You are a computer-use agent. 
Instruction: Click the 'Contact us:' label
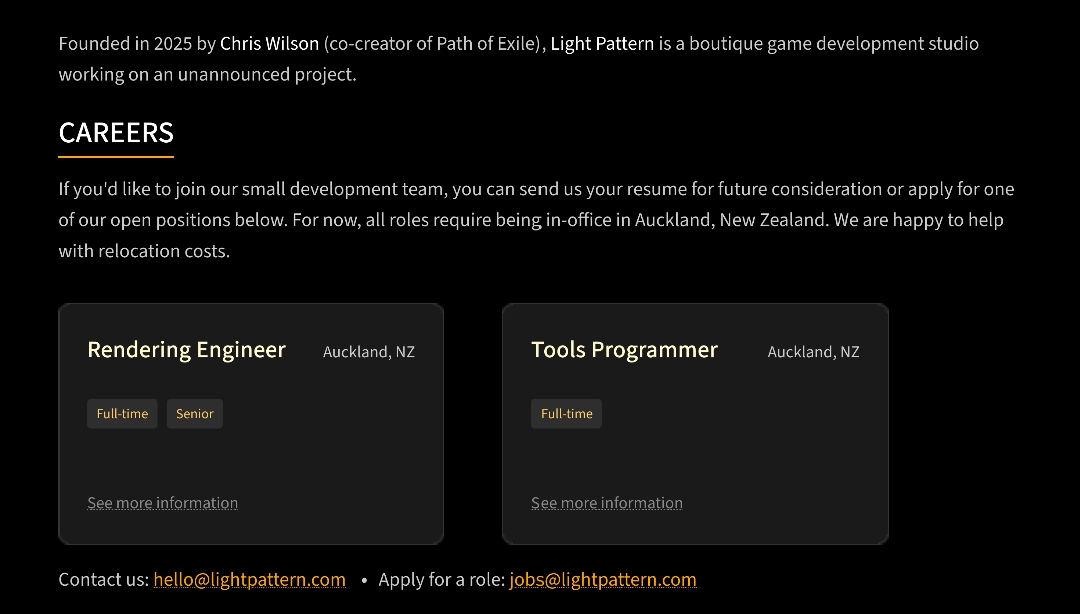tap(103, 580)
